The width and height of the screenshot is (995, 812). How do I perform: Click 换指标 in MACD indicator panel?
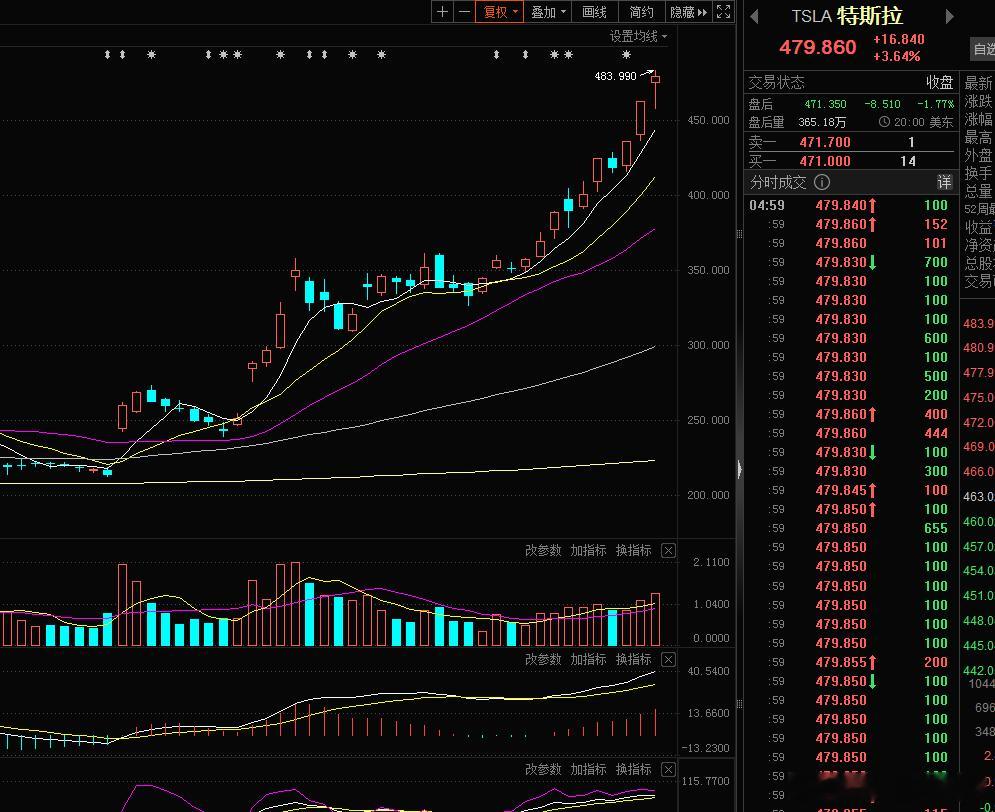point(633,659)
